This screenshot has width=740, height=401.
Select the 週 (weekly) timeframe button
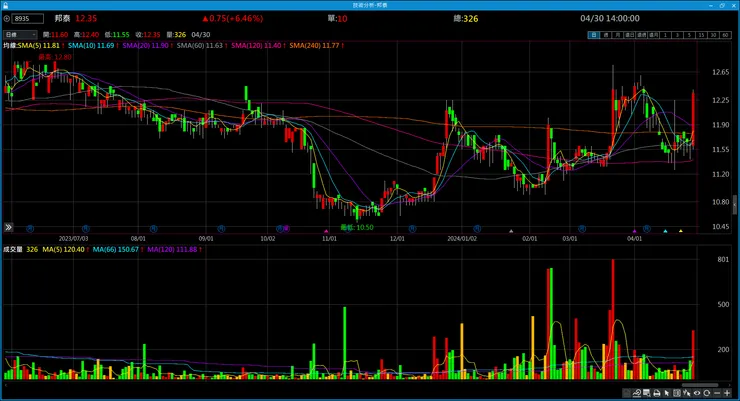pos(605,35)
